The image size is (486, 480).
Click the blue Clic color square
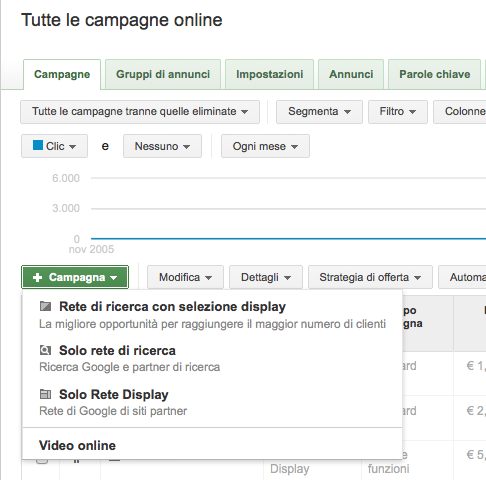click(x=38, y=145)
